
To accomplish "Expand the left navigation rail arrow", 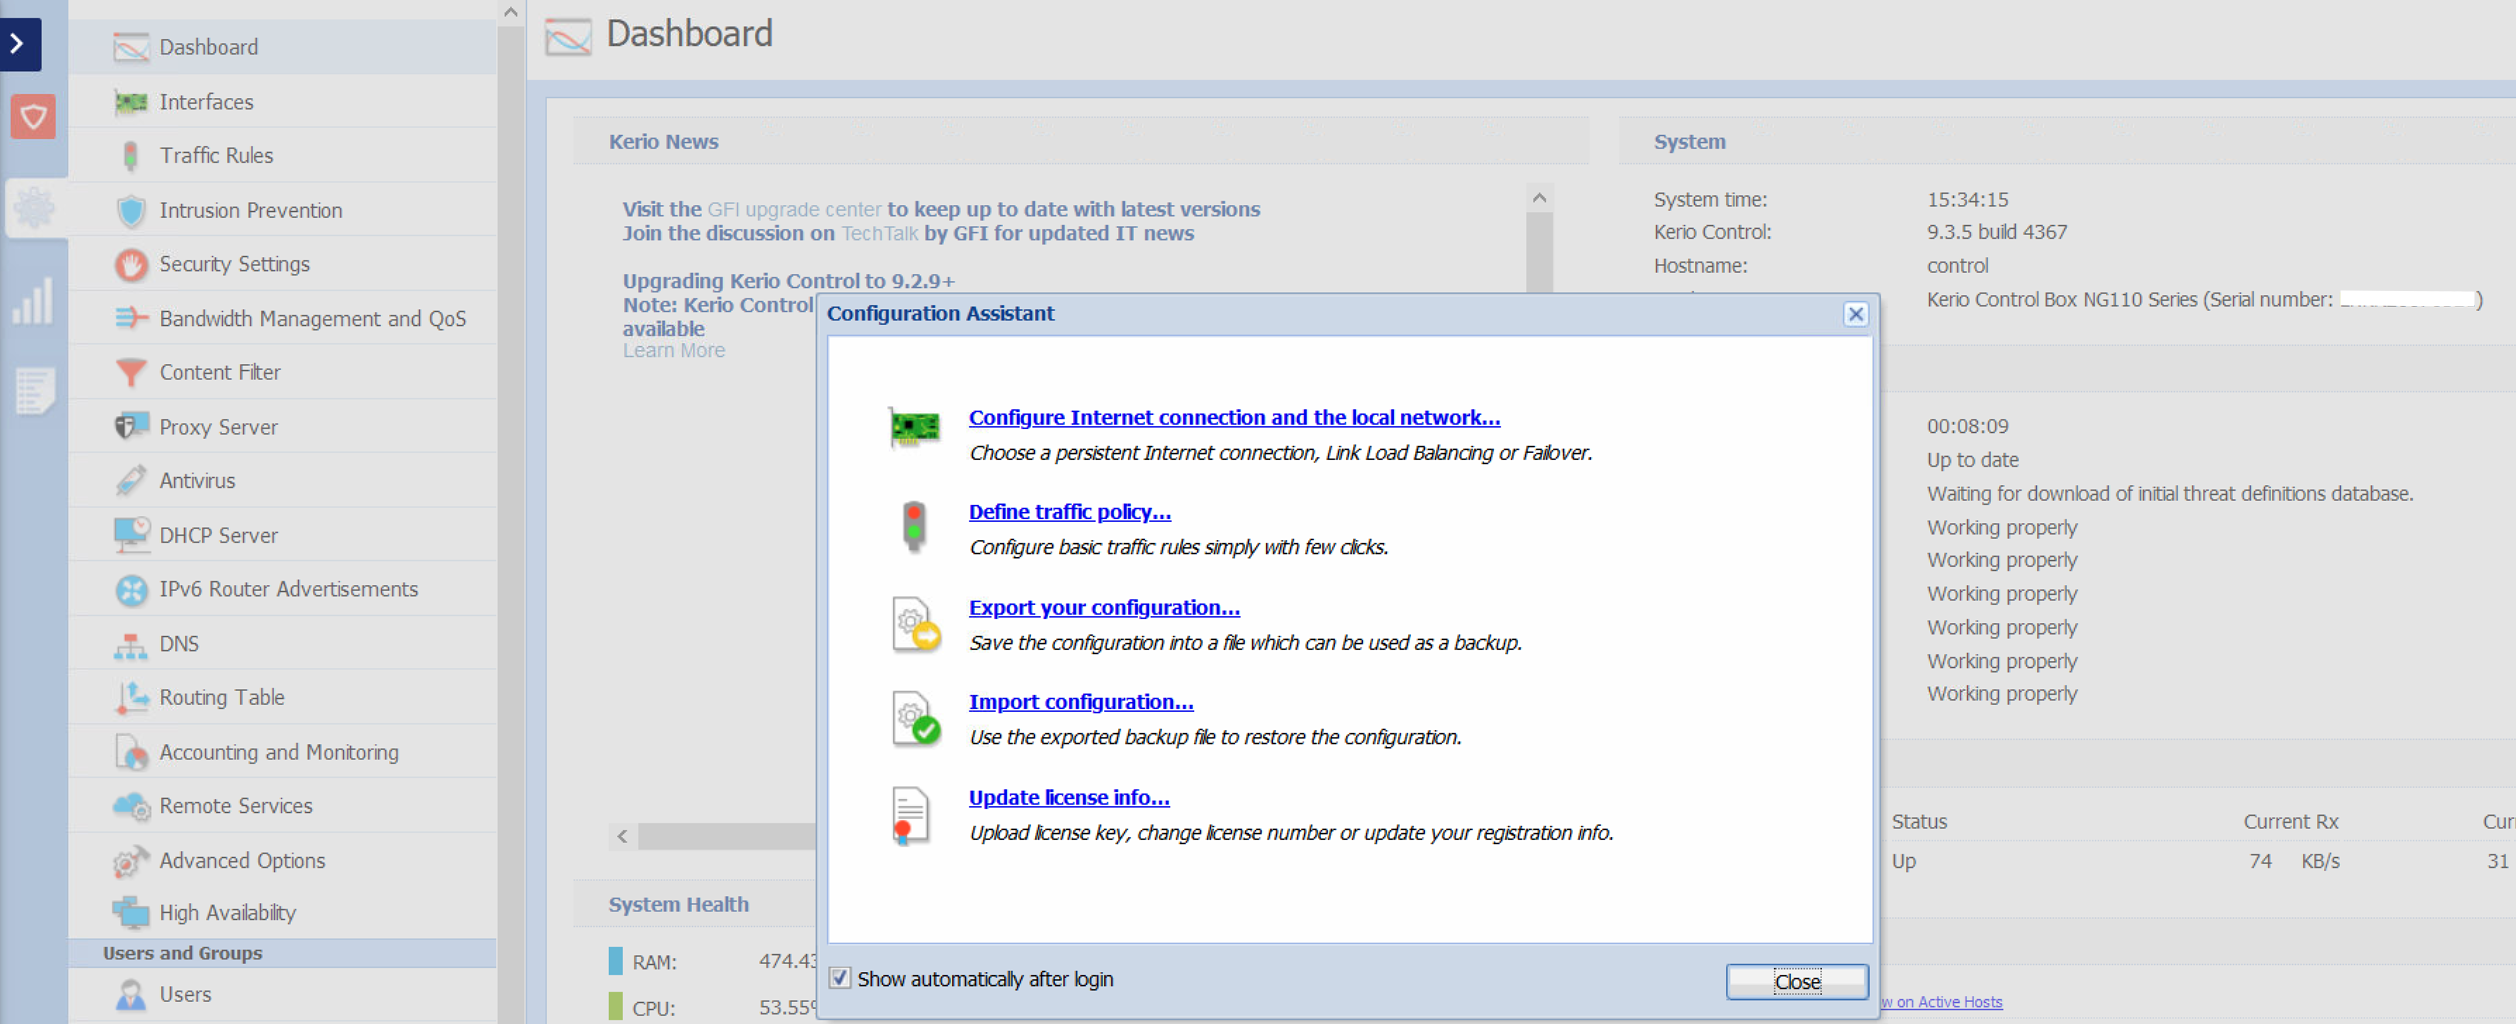I will click(x=20, y=44).
